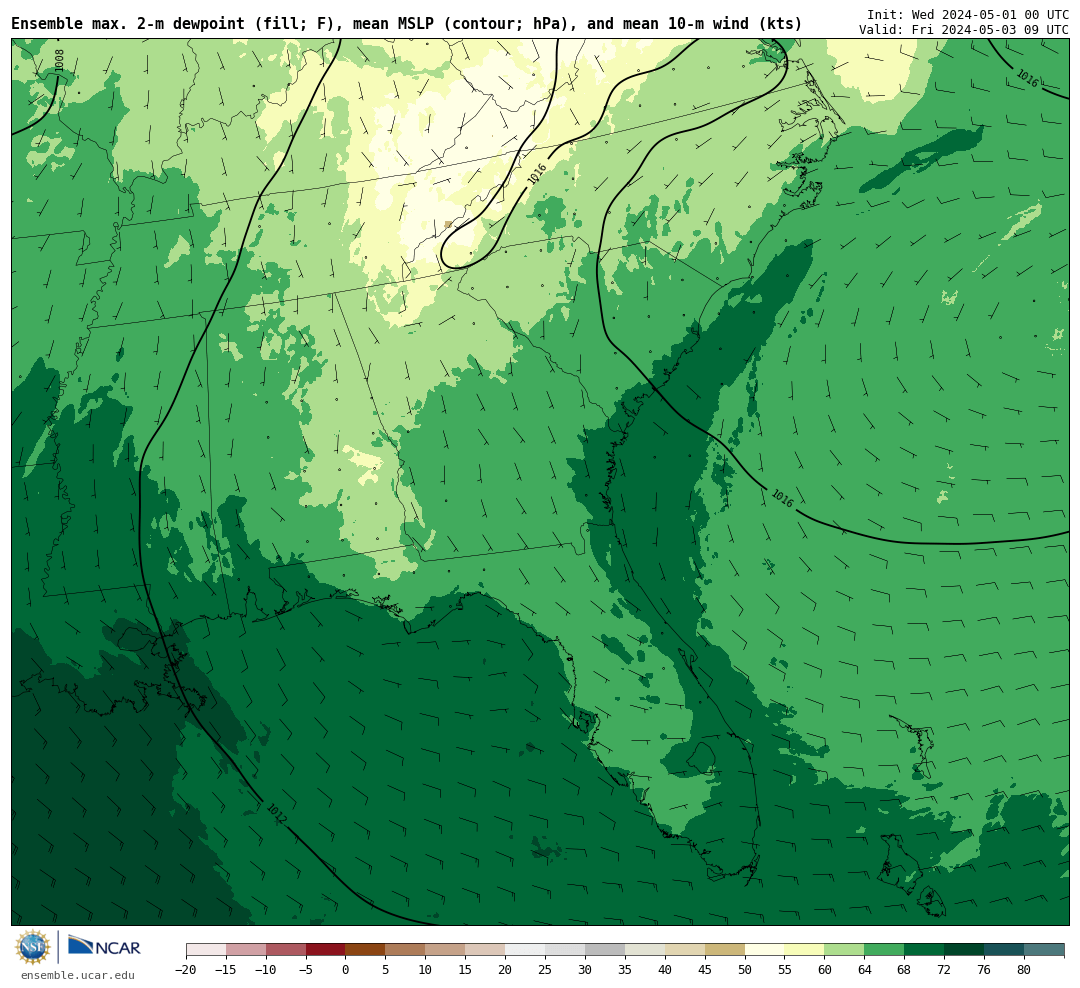Pick the 40 to 45 beige colorbar swatch
1080x988 pixels.
685,950
